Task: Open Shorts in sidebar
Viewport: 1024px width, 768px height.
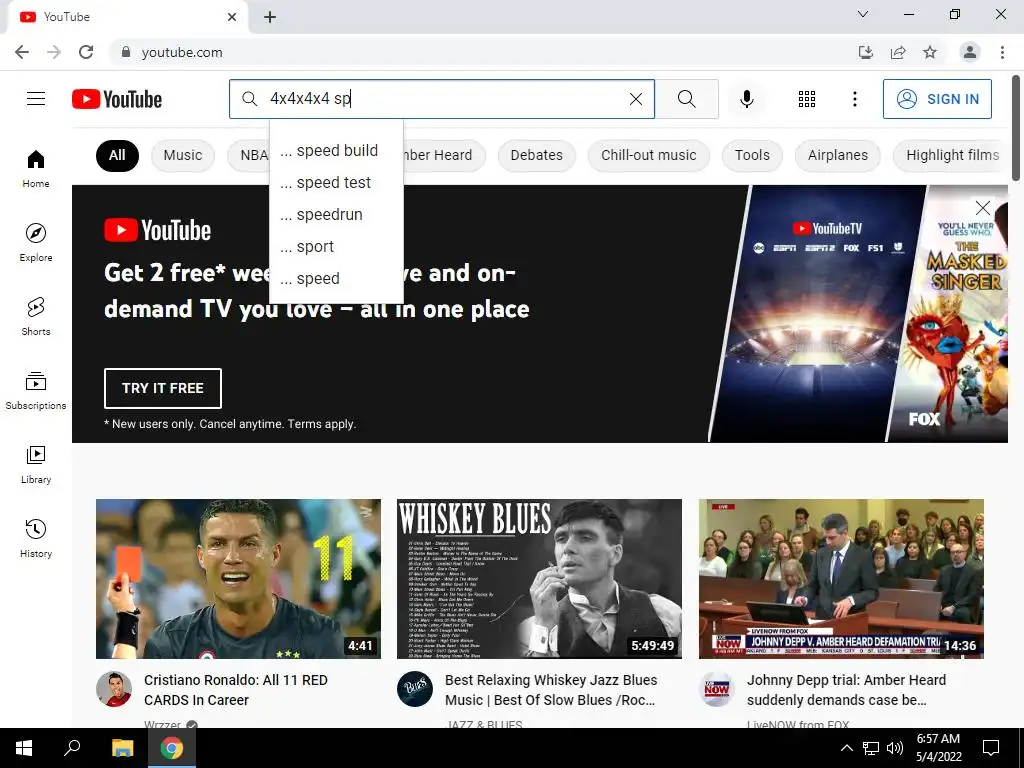Action: pyautogui.click(x=36, y=316)
